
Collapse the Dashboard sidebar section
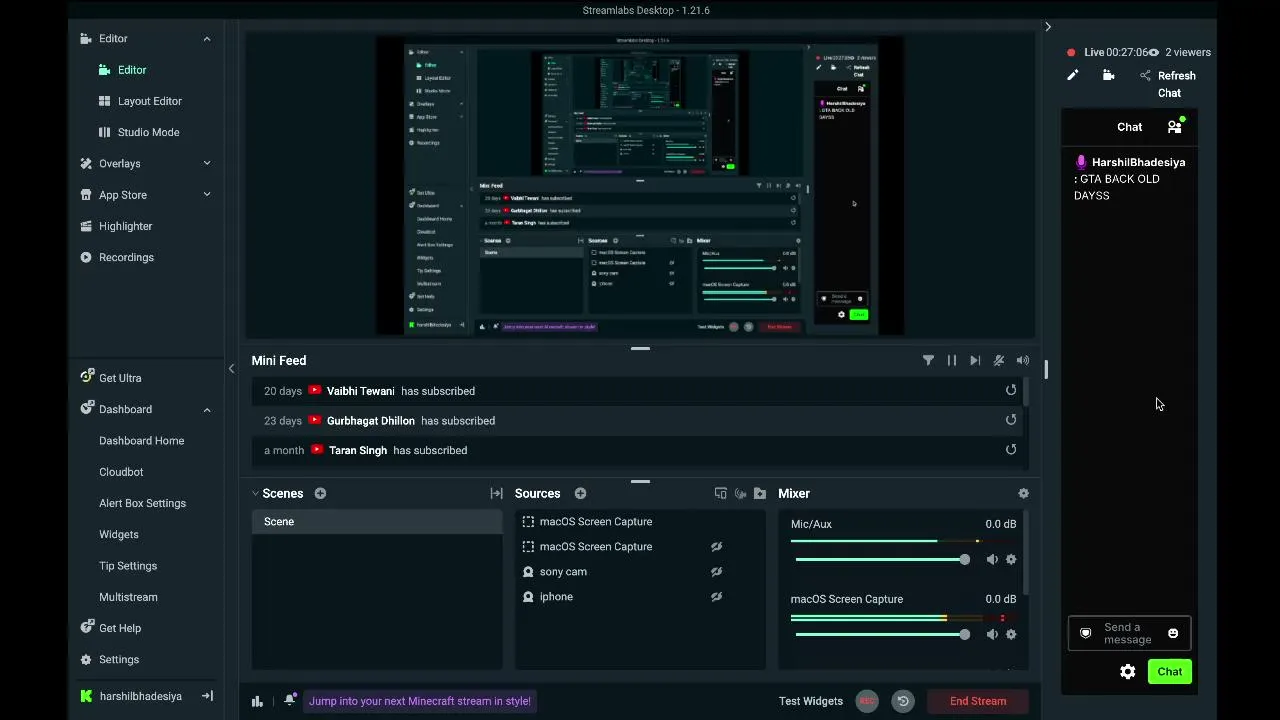click(x=207, y=409)
